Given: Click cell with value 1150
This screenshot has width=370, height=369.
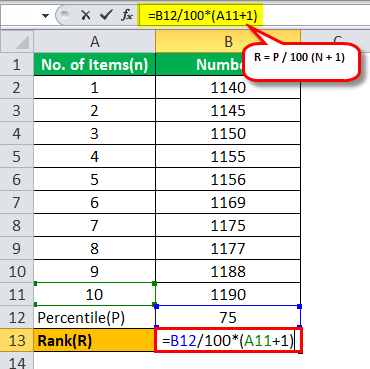Looking at the screenshot, I should click(228, 133).
